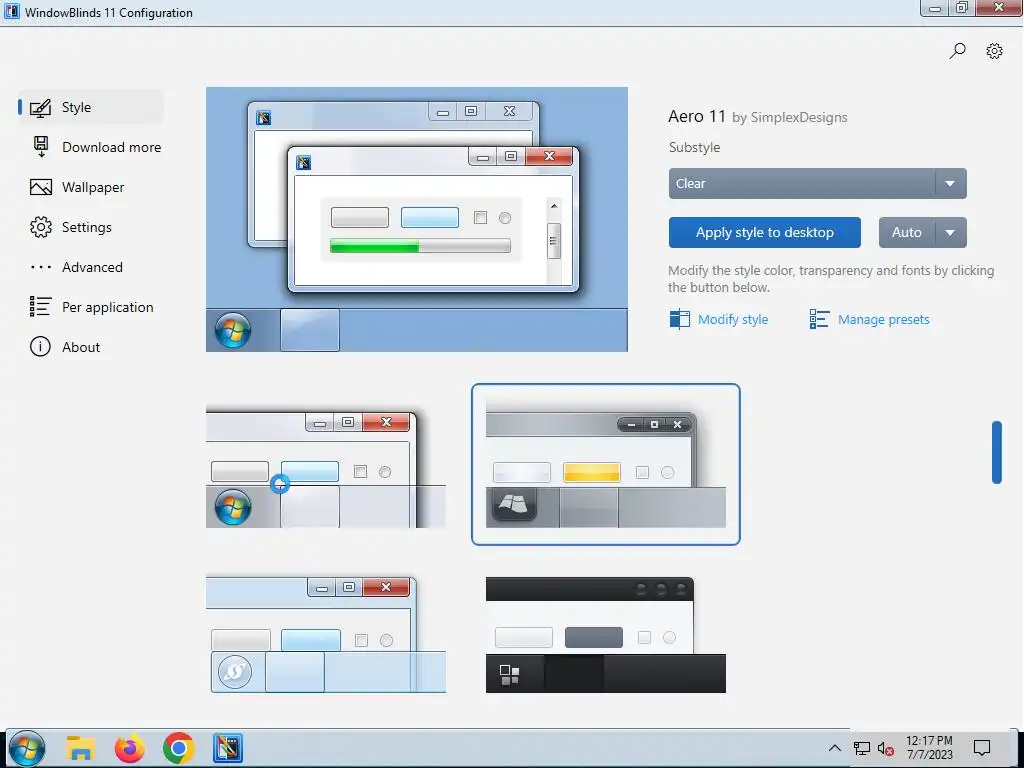Screen dimensions: 1024x768
Task: Click the Settings gear icon in sidebar
Action: click(x=40, y=227)
